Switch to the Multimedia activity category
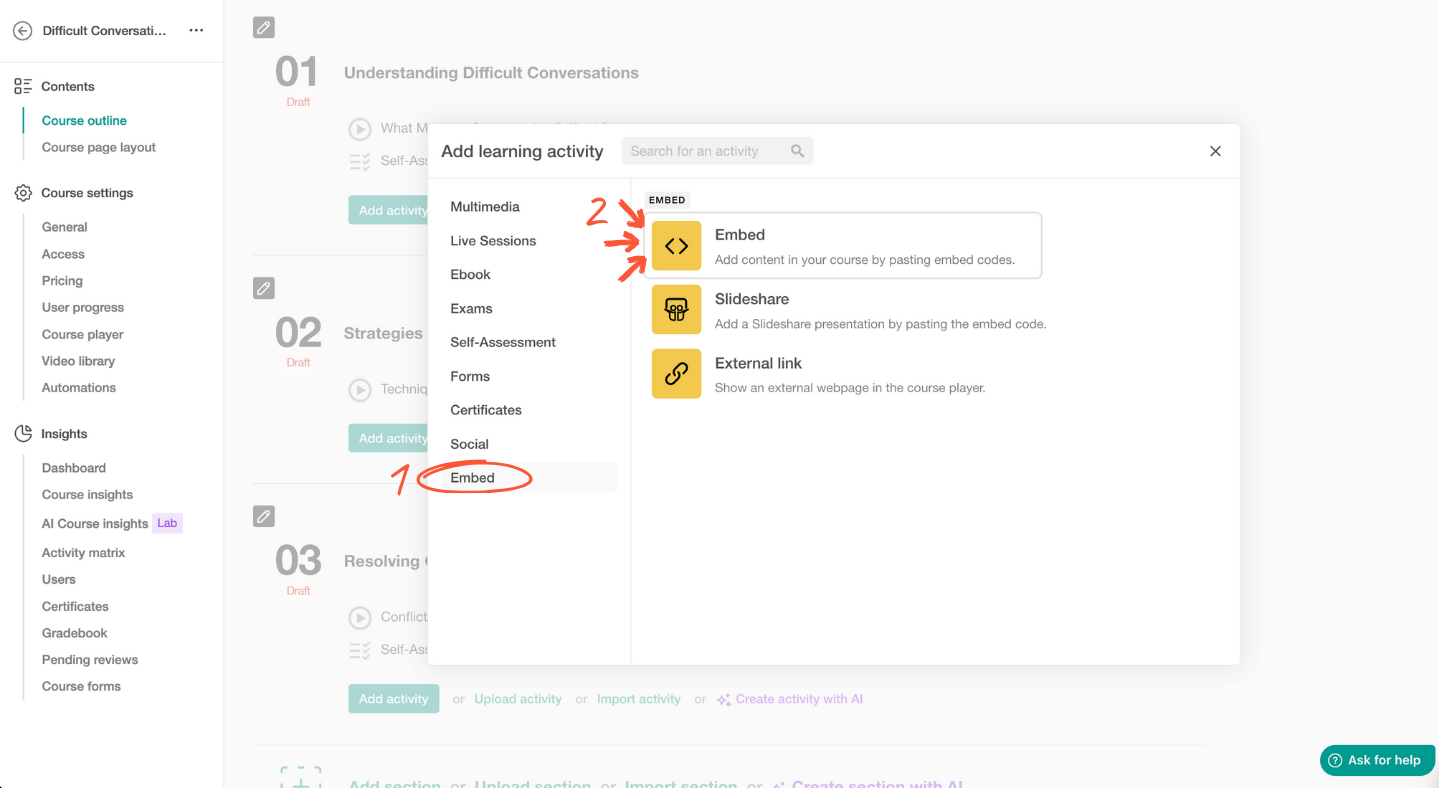 485,207
